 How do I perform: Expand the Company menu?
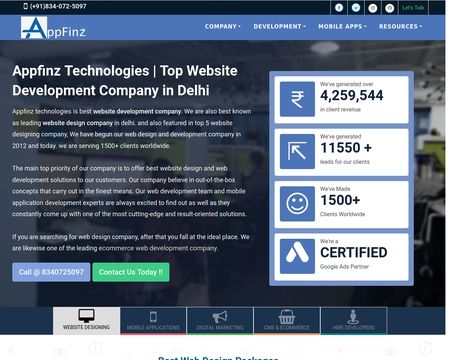[x=223, y=26]
